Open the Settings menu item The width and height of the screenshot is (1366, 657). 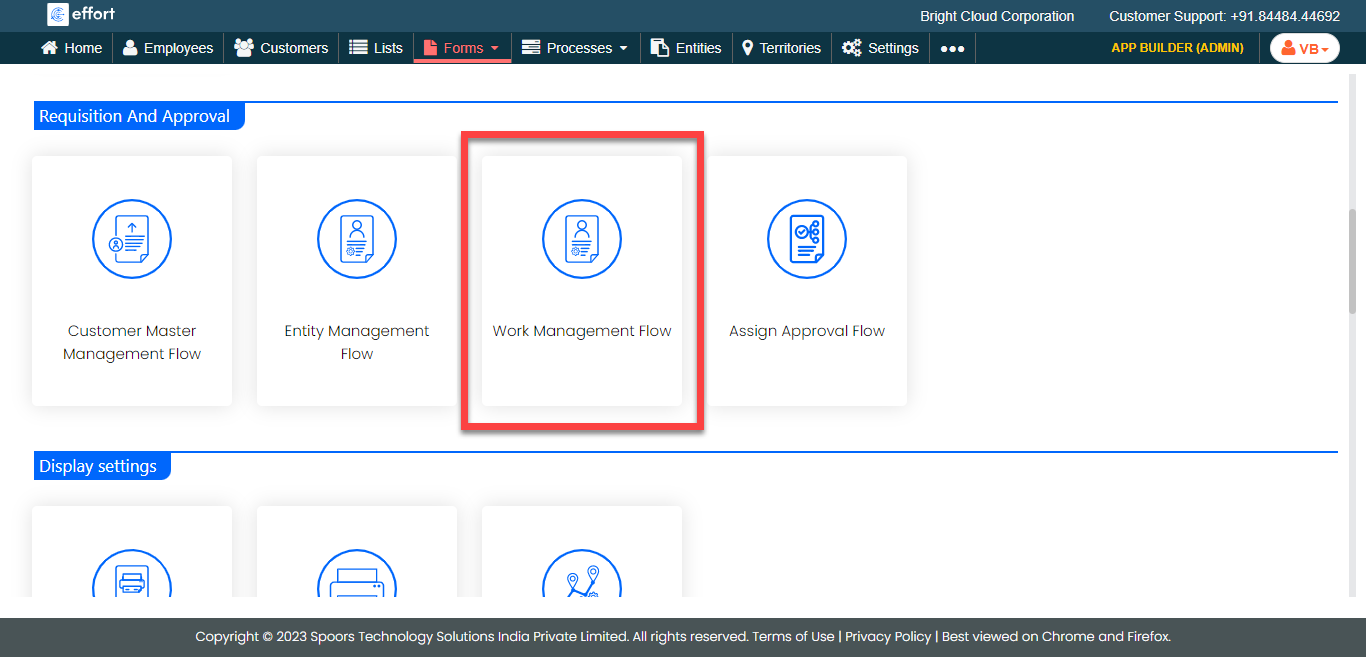pos(880,48)
